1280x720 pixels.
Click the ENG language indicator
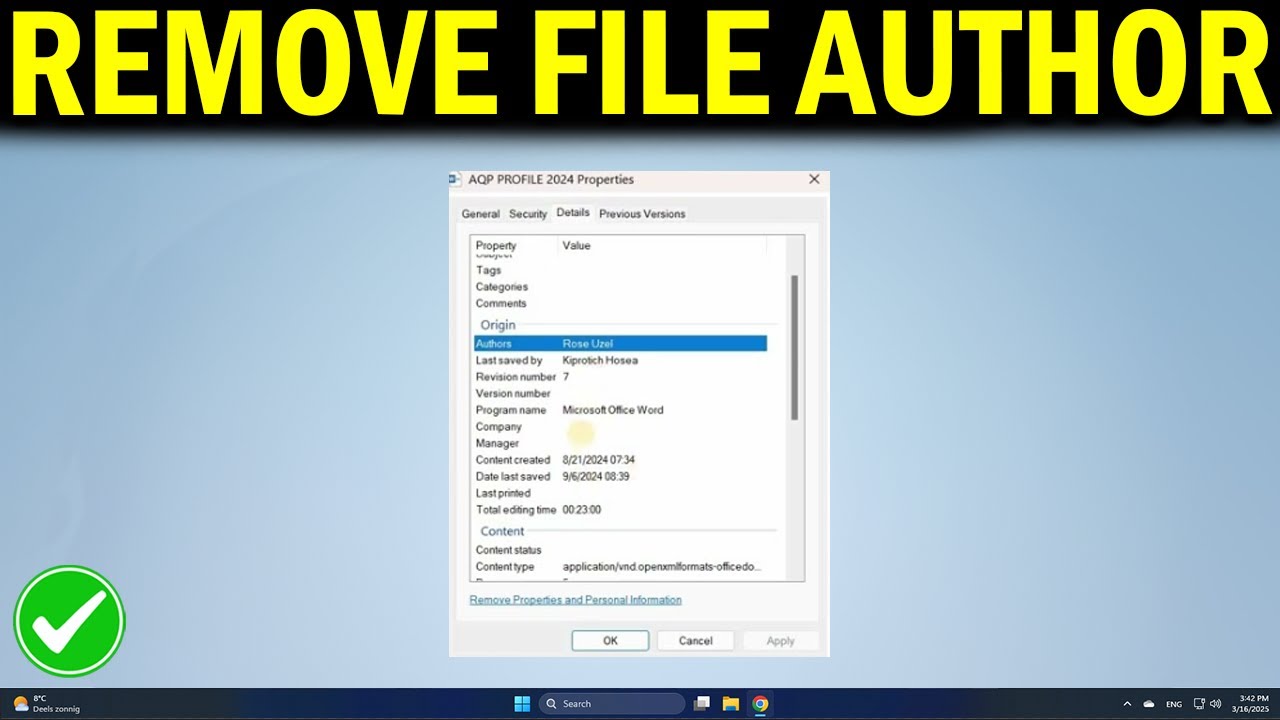point(1174,704)
